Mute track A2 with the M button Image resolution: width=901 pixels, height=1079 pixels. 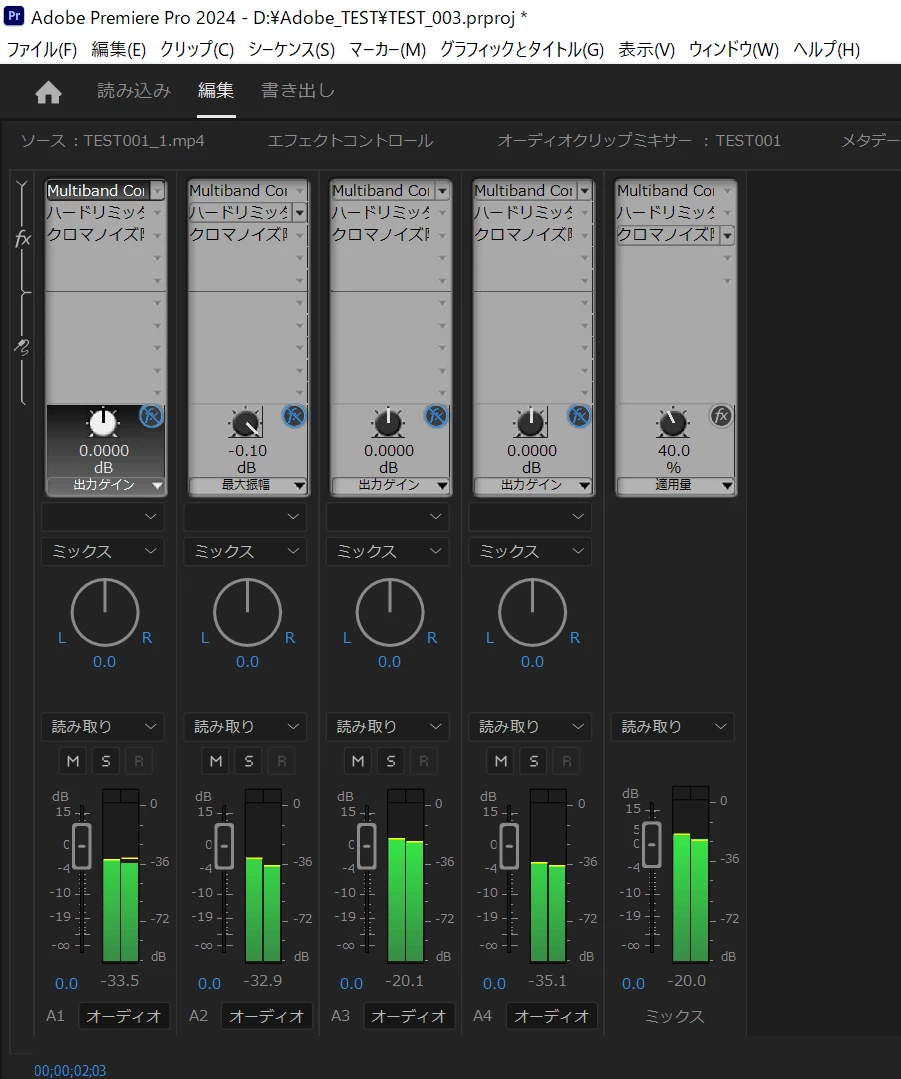[216, 761]
